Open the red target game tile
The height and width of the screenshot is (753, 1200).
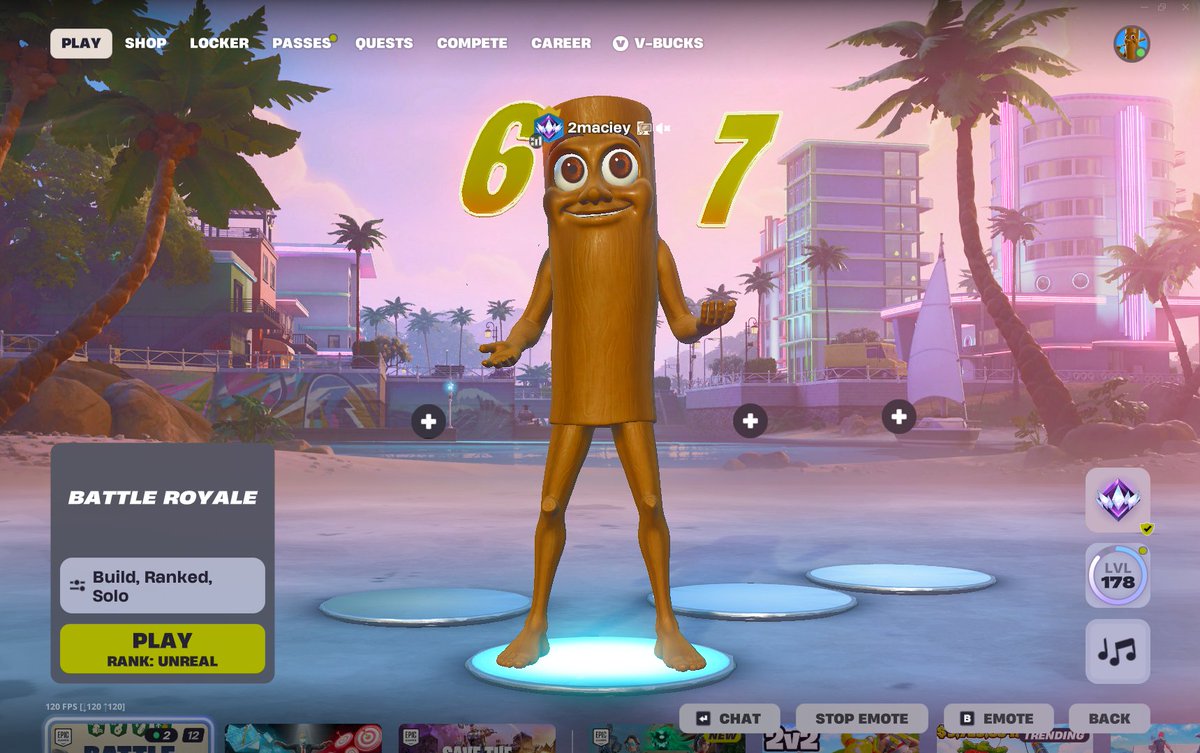pos(304,738)
